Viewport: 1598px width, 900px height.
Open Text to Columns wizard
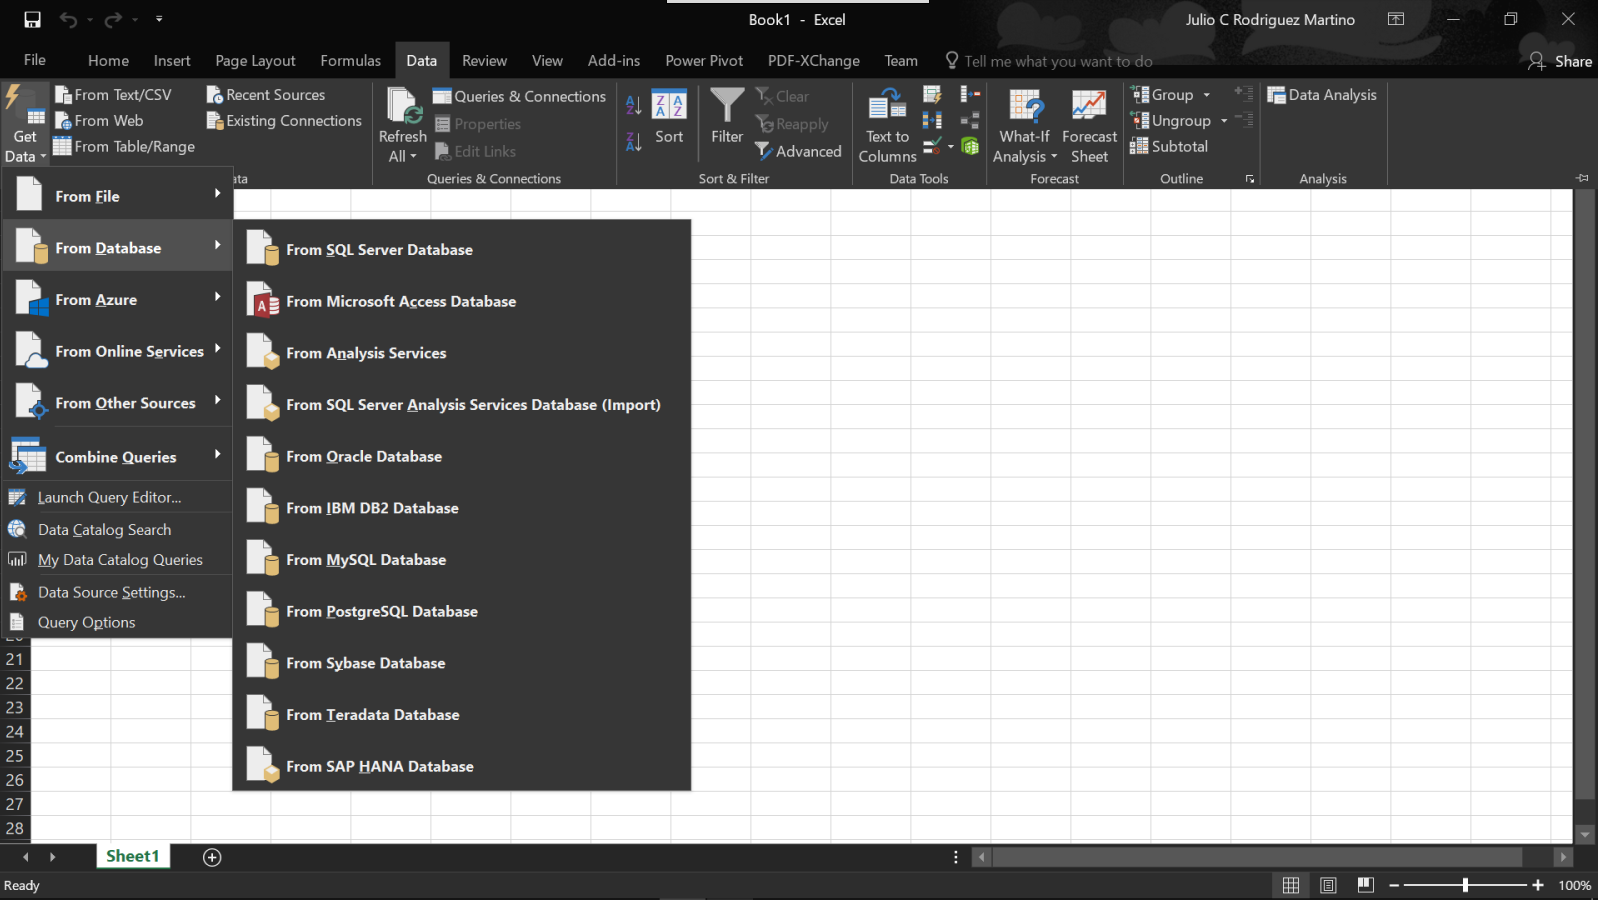pos(887,125)
